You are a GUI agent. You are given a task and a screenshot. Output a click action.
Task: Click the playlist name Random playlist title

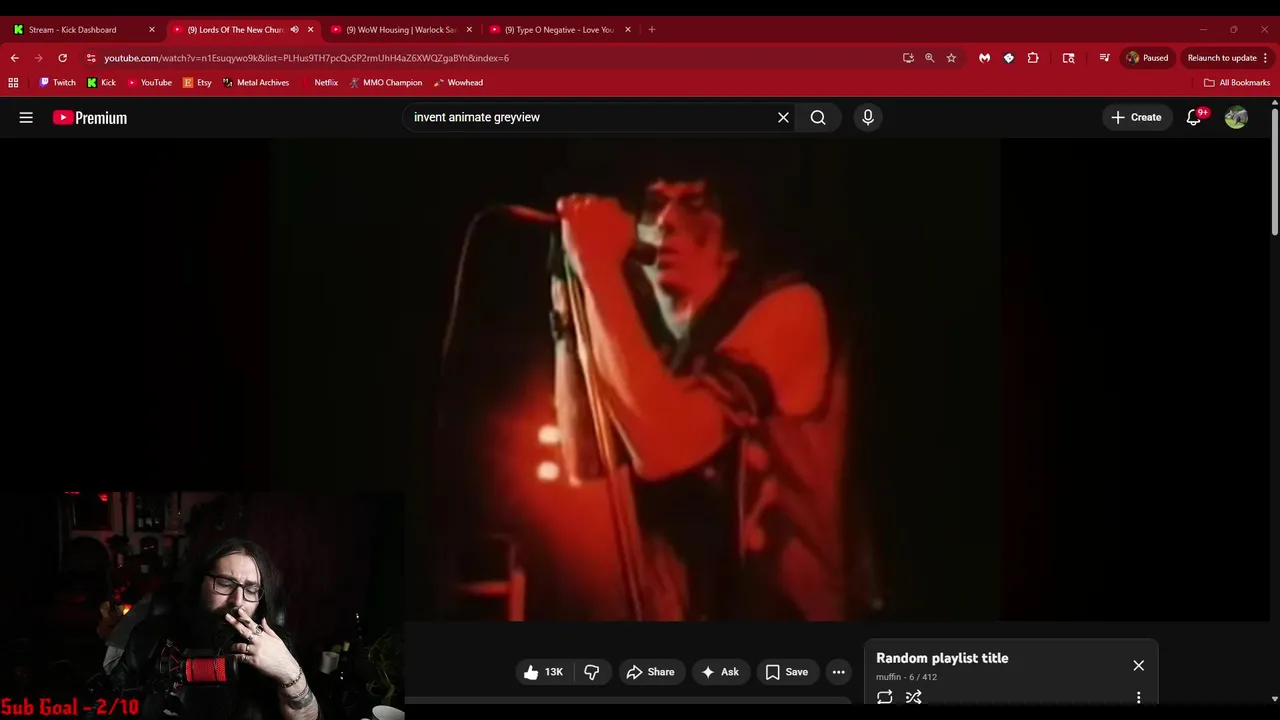[942, 658]
